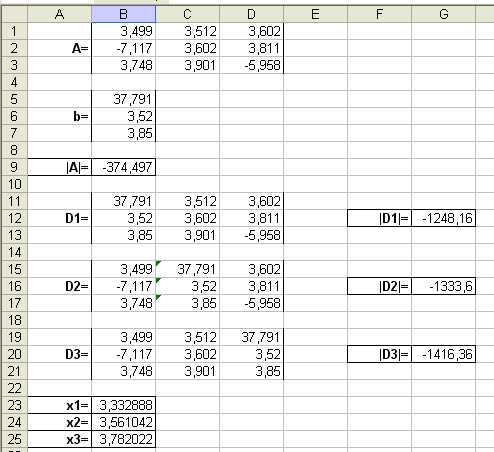
Task: Select column A header
Action: click(59, 14)
